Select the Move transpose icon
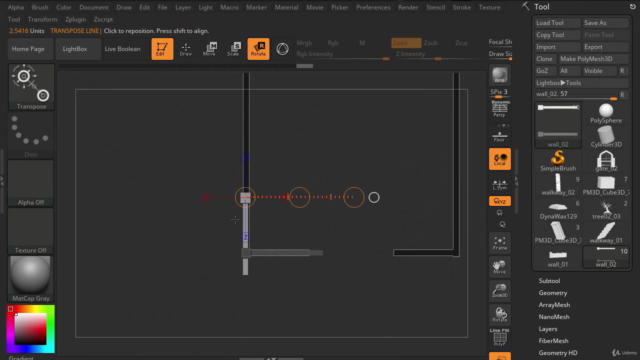 [x=209, y=49]
